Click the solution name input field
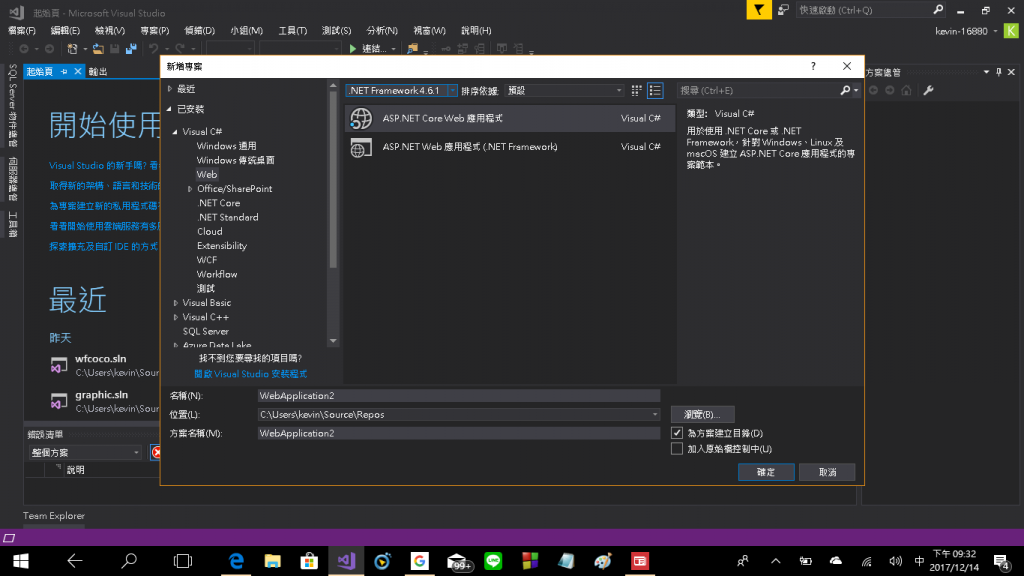The height and width of the screenshot is (576, 1024). 458,434
